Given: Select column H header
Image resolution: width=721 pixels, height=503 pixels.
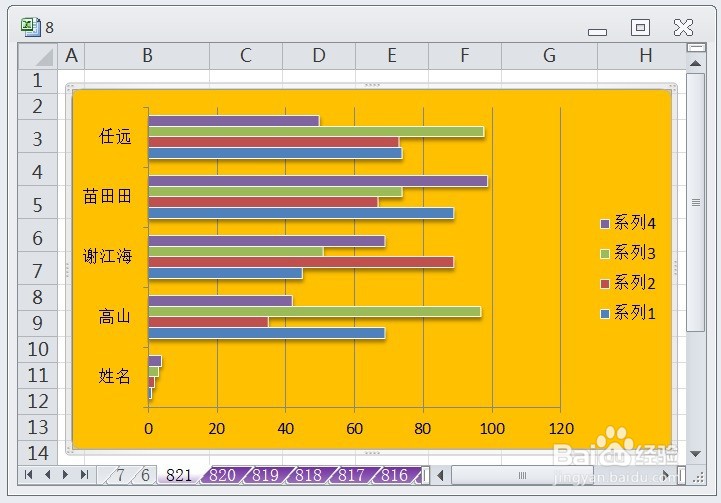Looking at the screenshot, I should coord(642,56).
